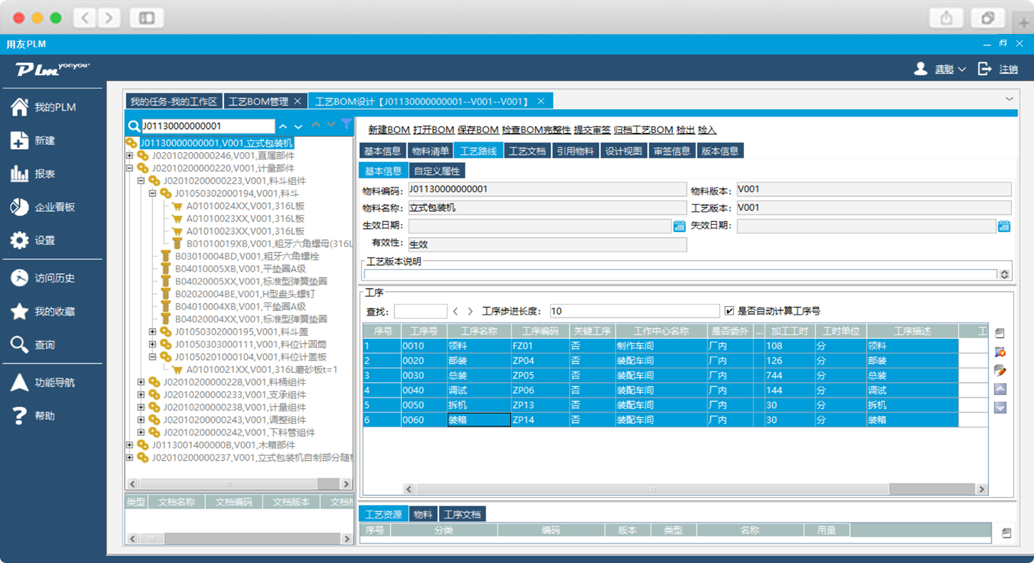Screen dimensions: 1034x563
Task: Toggle 是否自动计算工序号 checkbox
Action: tap(729, 311)
